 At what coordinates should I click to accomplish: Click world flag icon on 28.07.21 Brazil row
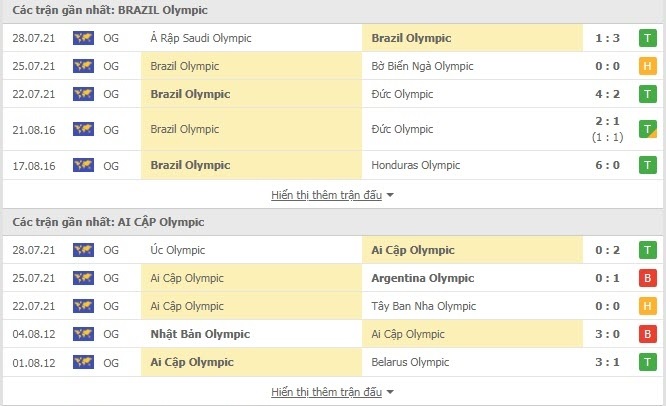[83, 38]
